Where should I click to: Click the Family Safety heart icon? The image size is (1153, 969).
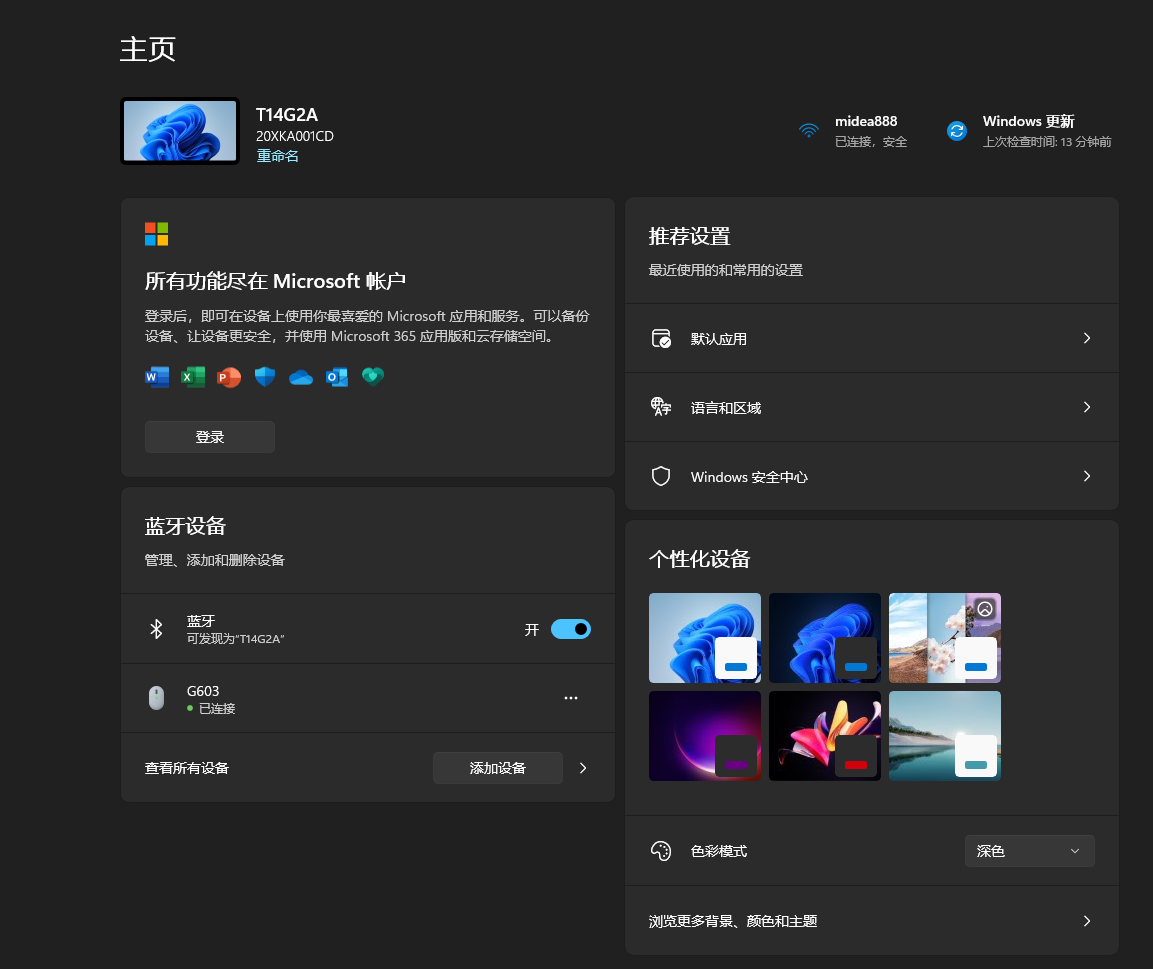[x=373, y=376]
